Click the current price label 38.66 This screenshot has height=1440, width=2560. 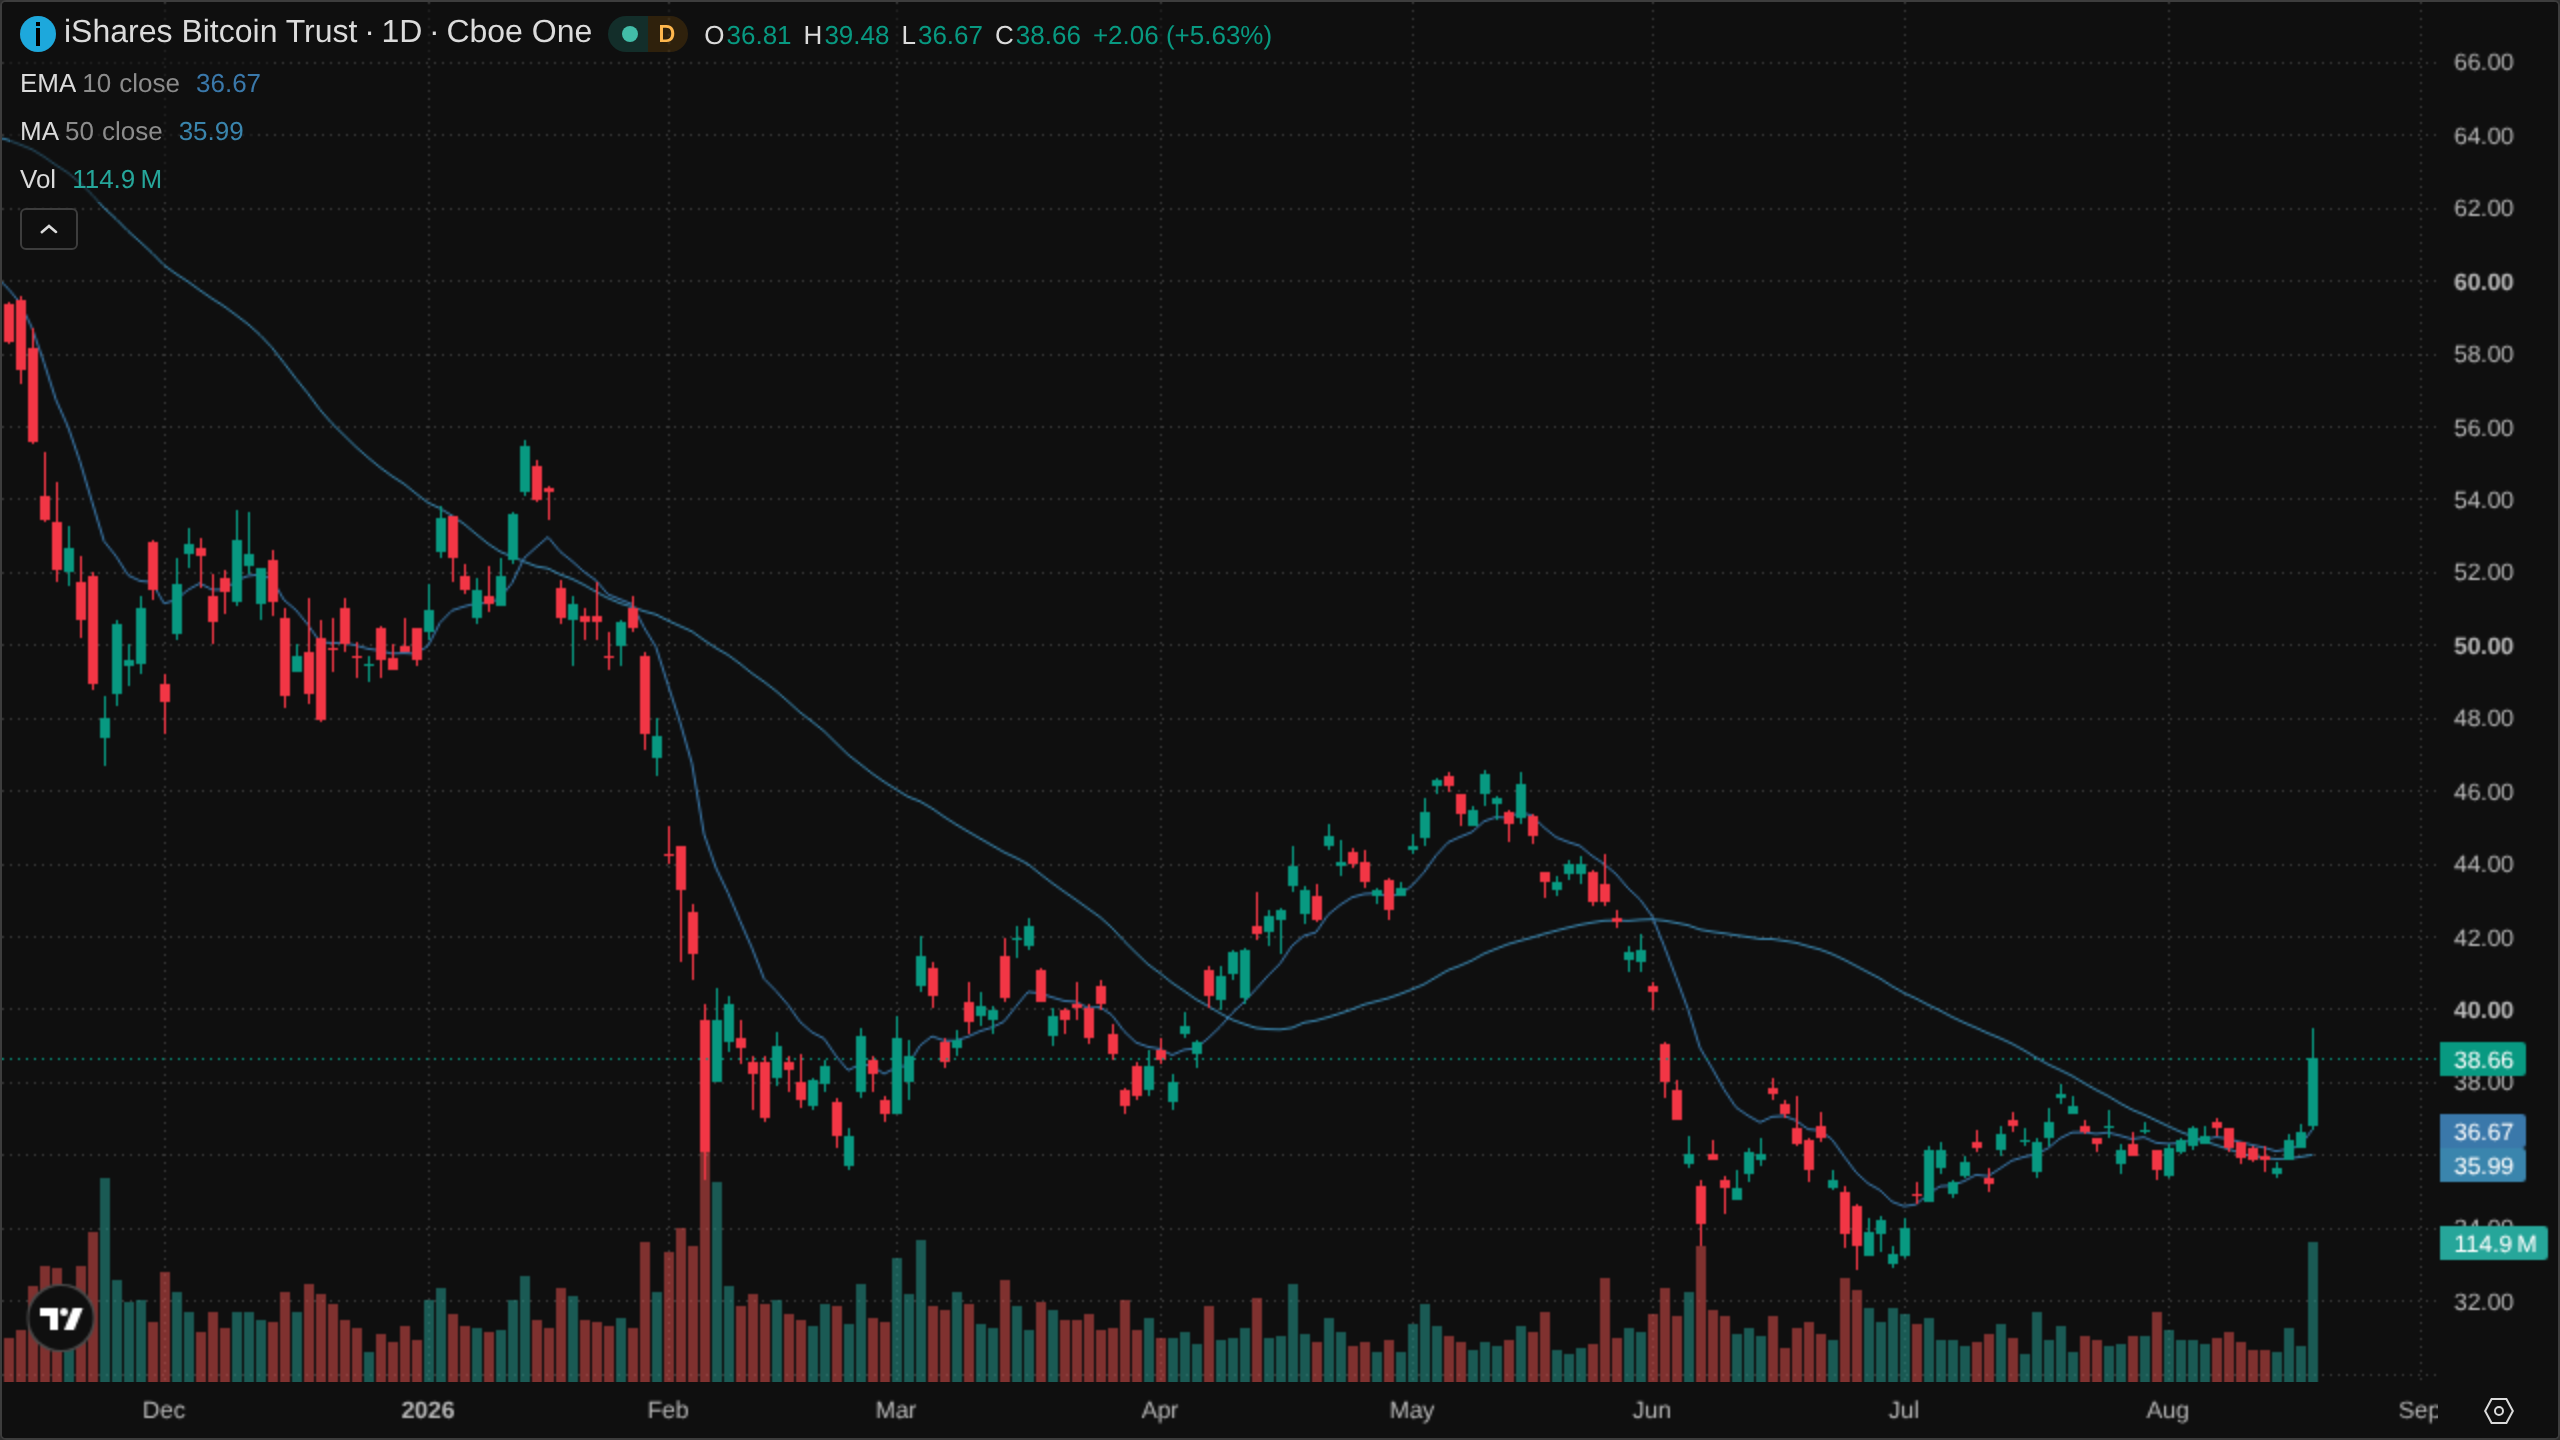pyautogui.click(x=2482, y=1060)
